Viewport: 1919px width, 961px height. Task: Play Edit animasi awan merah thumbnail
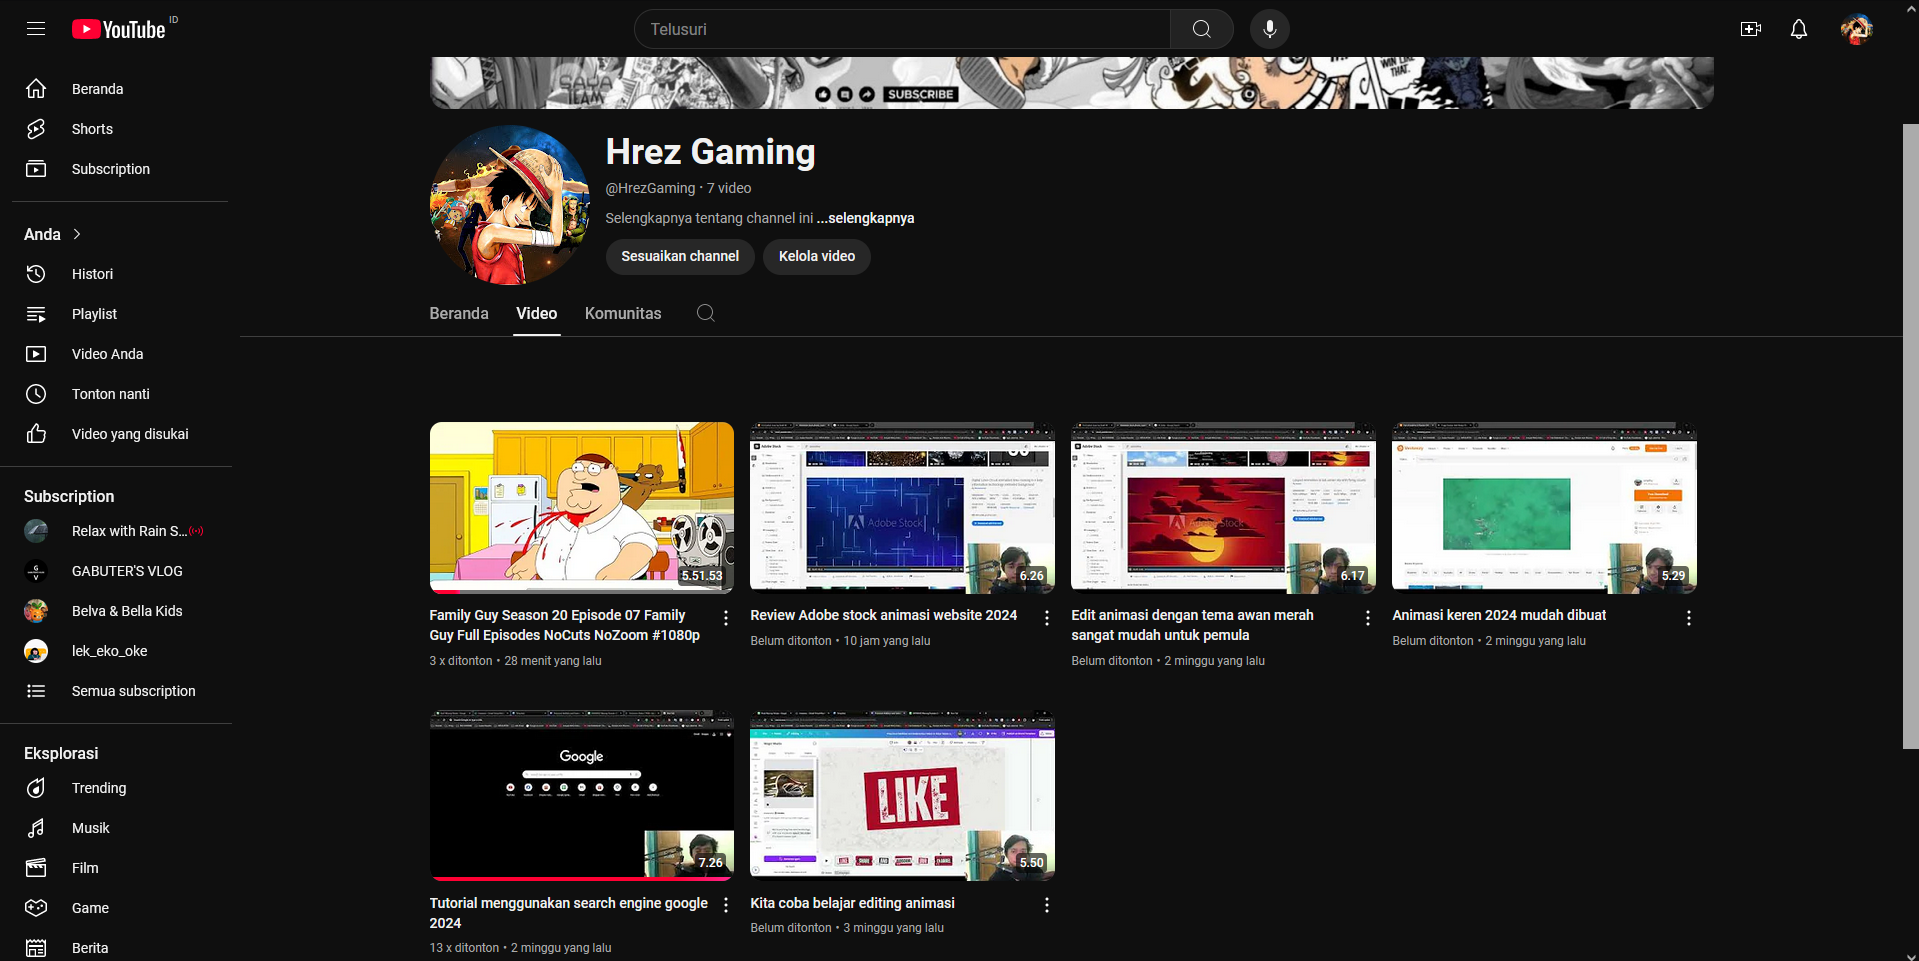(1223, 507)
